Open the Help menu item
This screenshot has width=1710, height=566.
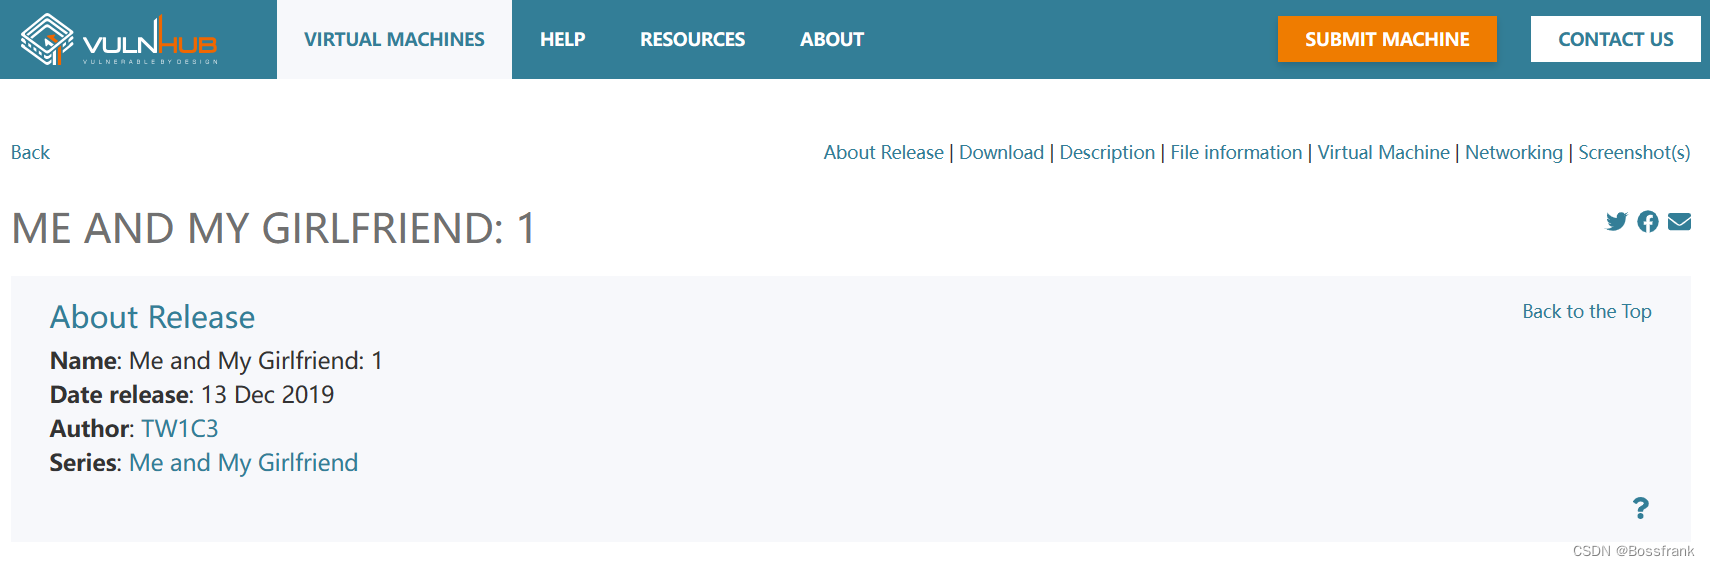(x=563, y=40)
